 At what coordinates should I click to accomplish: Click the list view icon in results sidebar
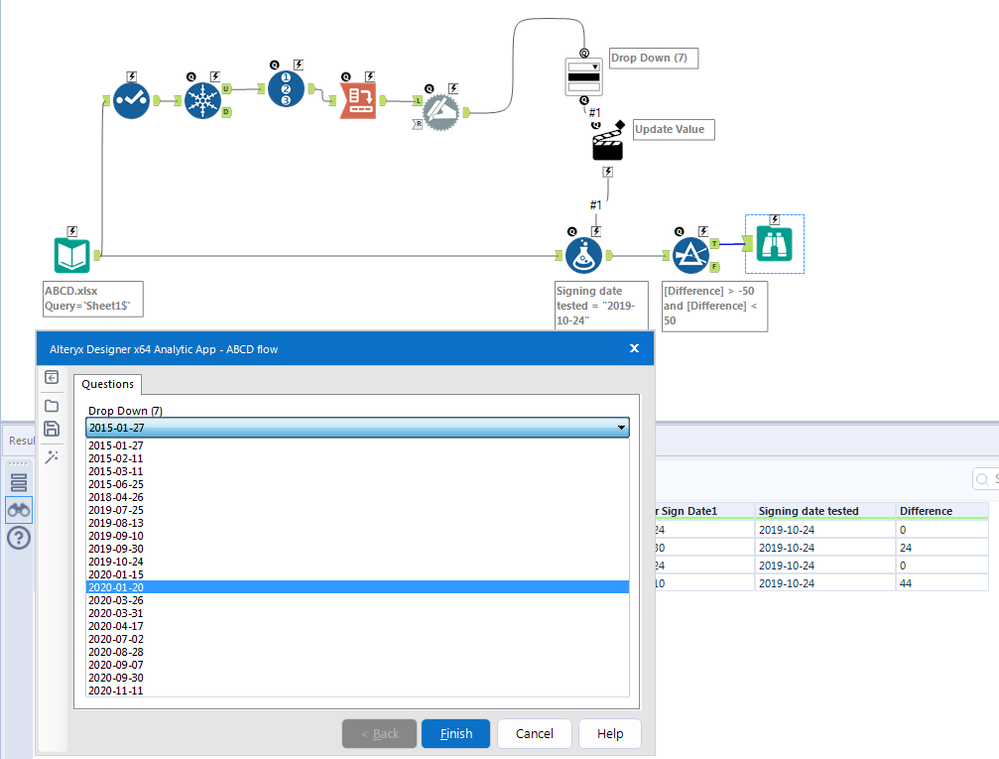pos(18,482)
